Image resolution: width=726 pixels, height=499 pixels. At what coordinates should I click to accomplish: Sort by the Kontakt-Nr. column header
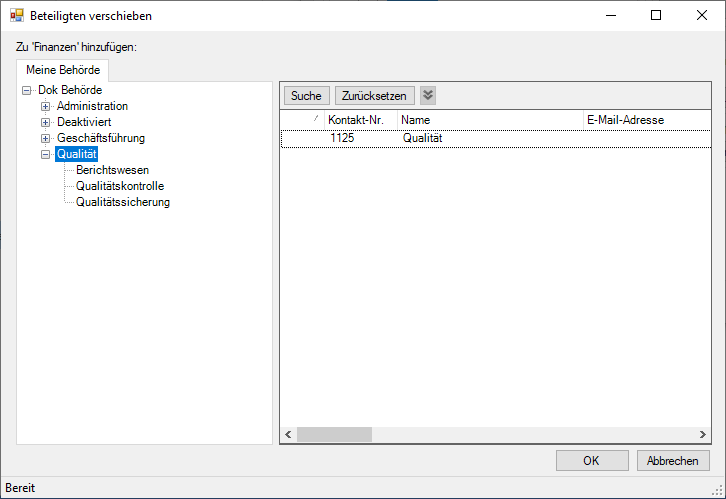point(356,120)
